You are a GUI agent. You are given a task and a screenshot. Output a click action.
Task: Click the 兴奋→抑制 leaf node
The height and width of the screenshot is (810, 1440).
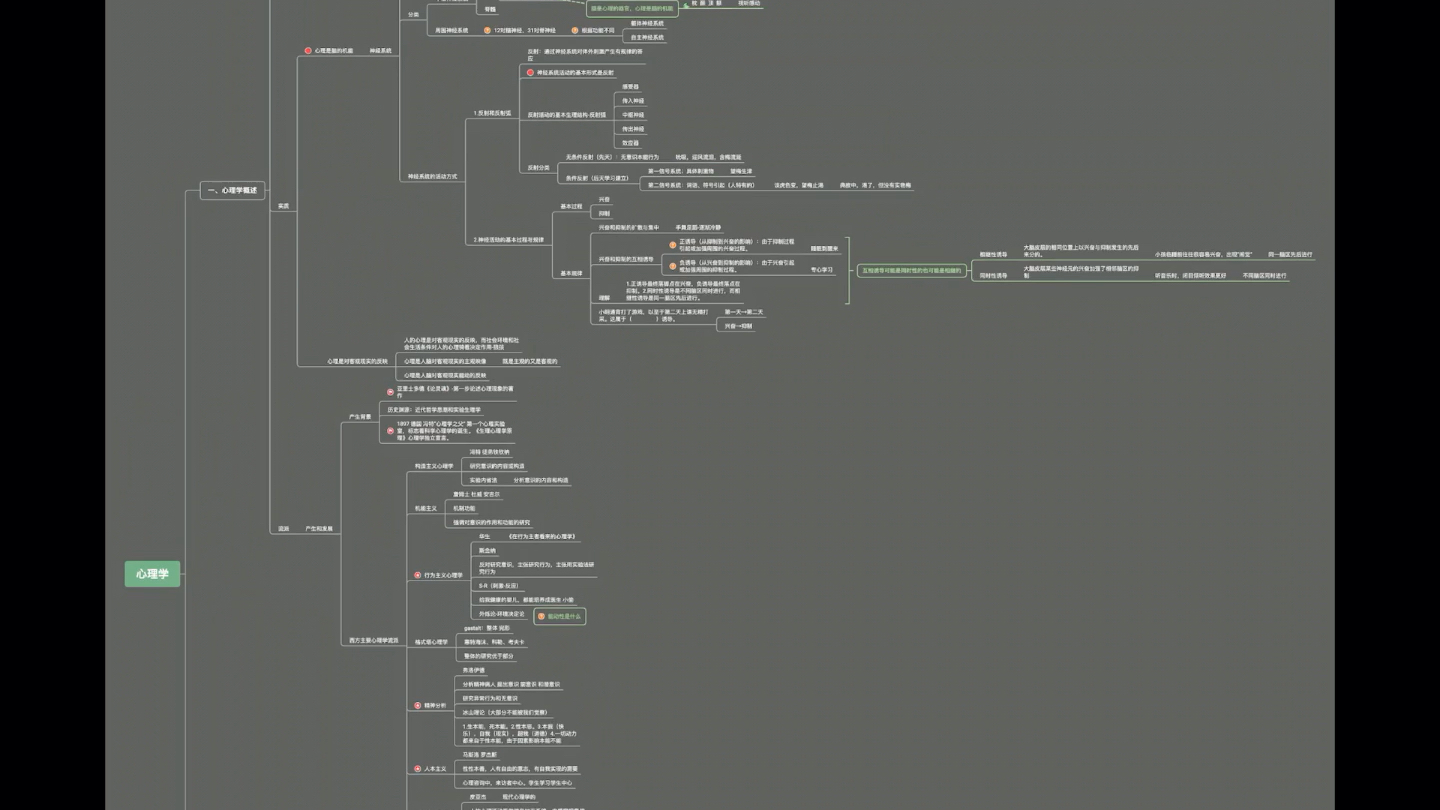click(739, 326)
